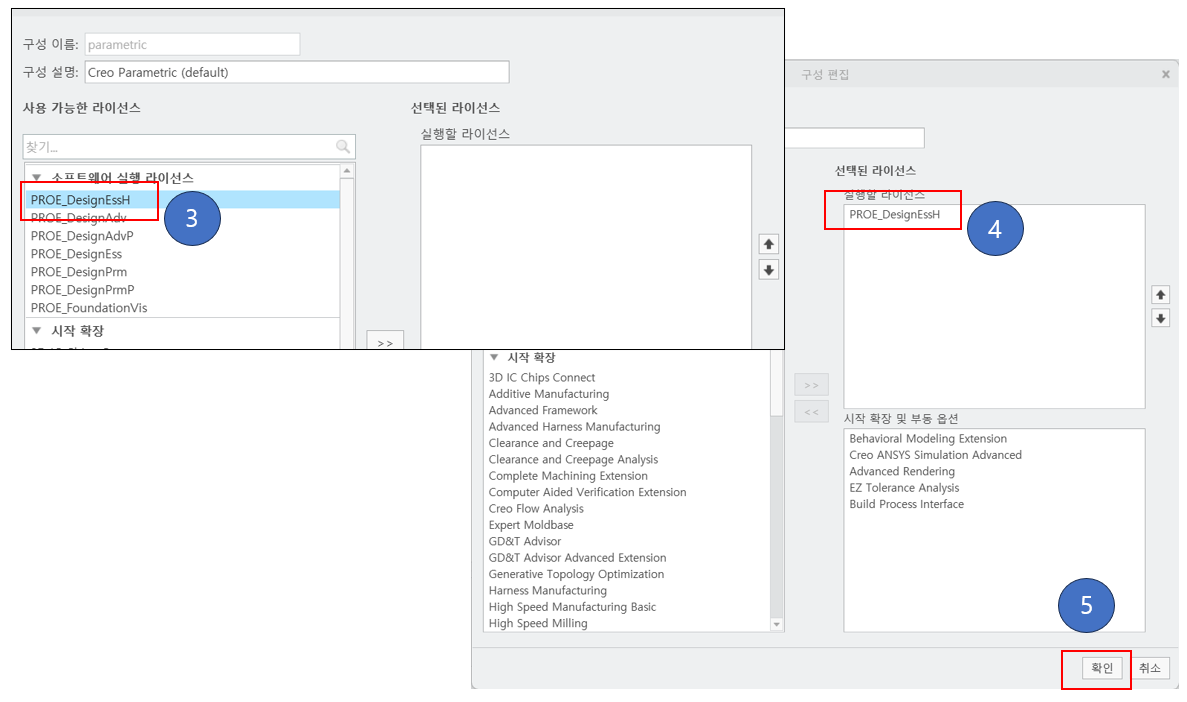Select Clearance and Creepage Analysis entry
1187x702 pixels.
573,460
